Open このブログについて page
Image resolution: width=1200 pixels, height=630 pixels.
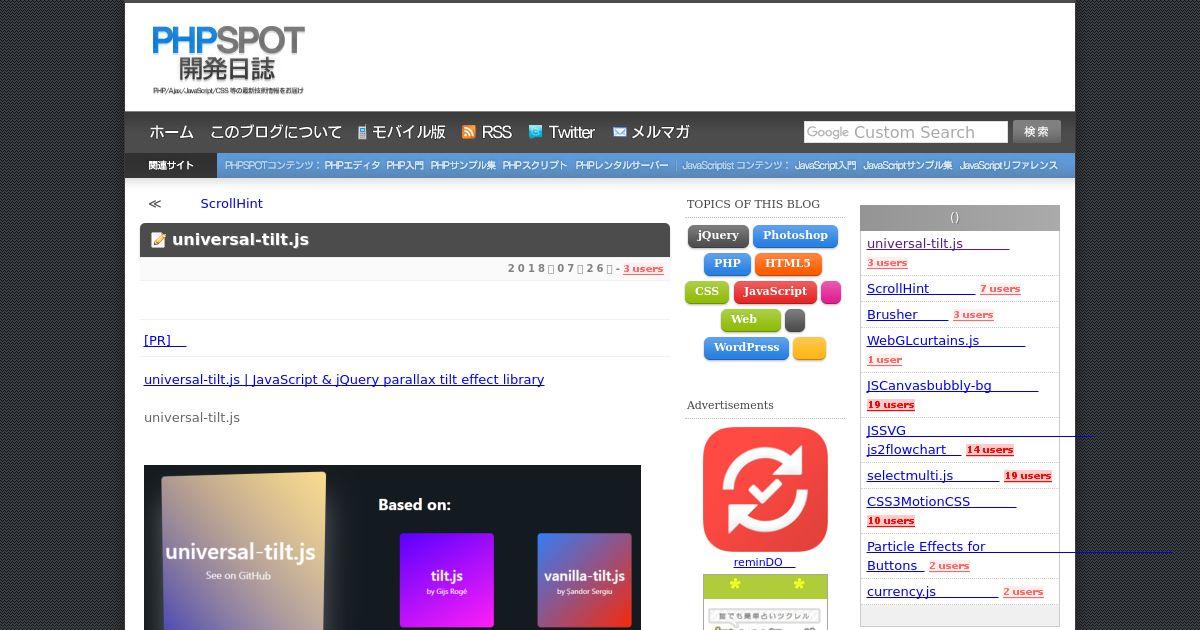click(x=276, y=132)
